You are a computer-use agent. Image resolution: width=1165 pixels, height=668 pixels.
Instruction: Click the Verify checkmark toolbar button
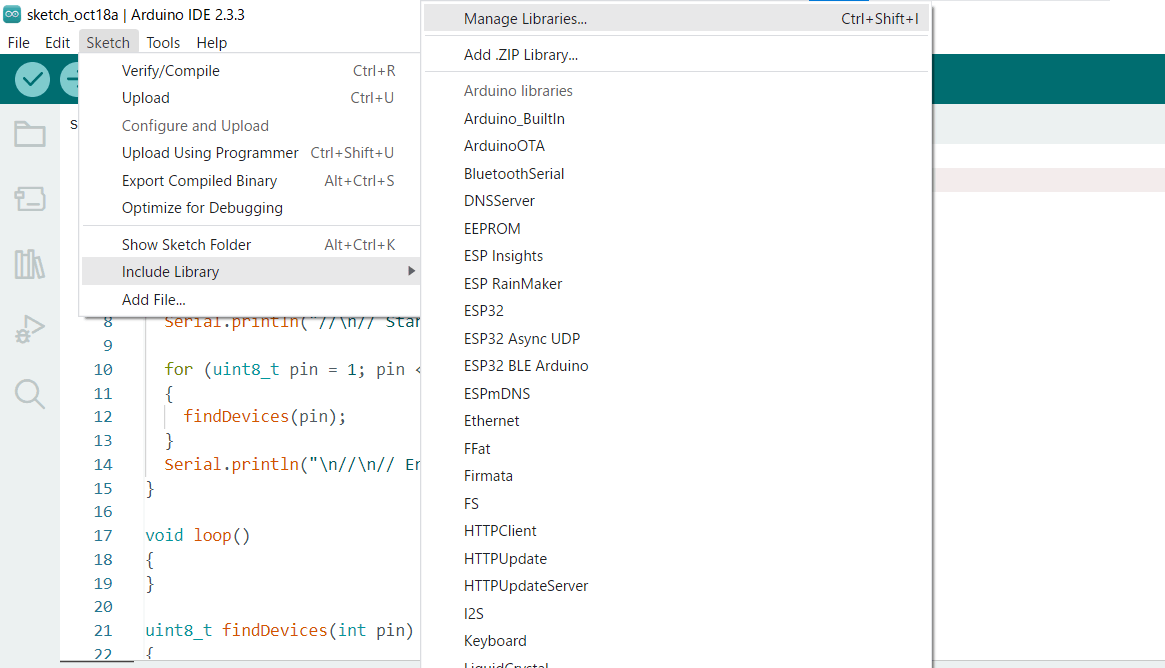coord(32,79)
